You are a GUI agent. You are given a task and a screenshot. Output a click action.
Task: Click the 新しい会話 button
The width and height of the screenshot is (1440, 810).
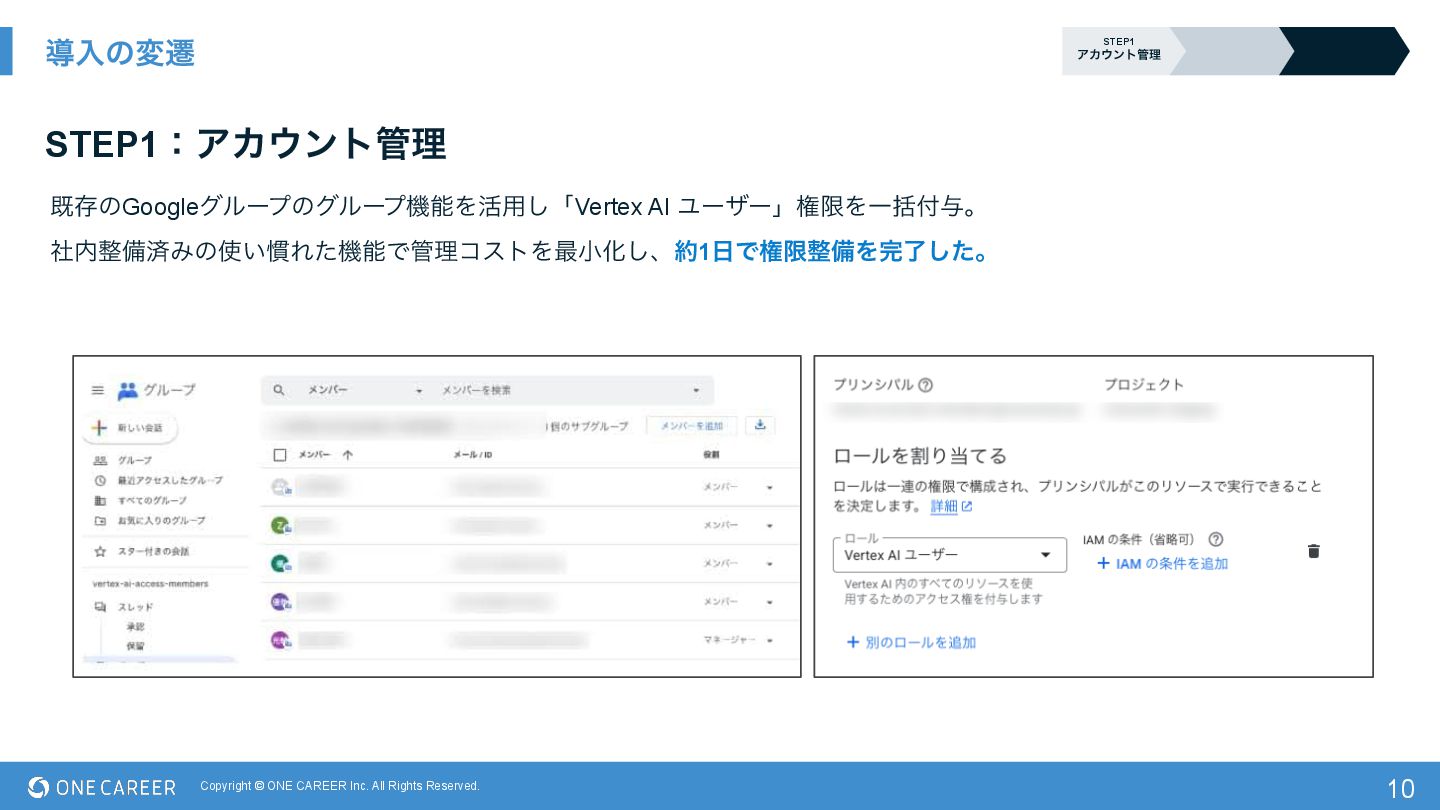(x=130, y=428)
